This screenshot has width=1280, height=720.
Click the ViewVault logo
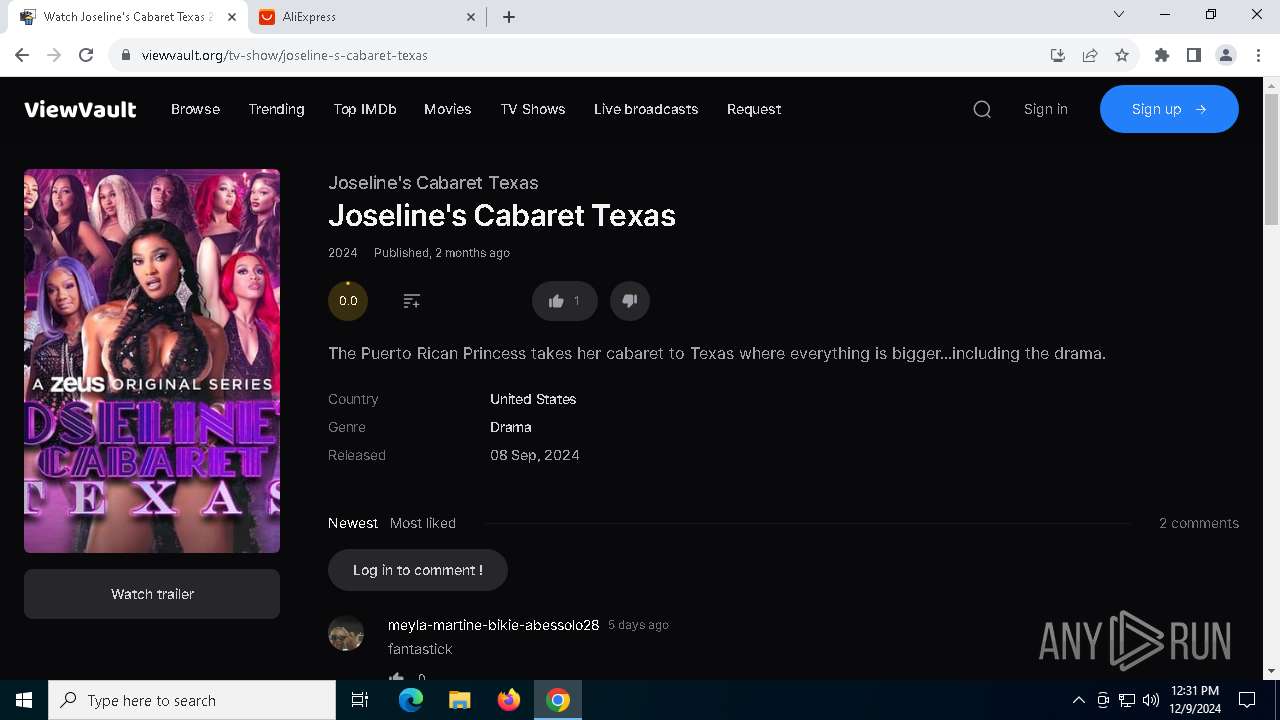pos(80,109)
